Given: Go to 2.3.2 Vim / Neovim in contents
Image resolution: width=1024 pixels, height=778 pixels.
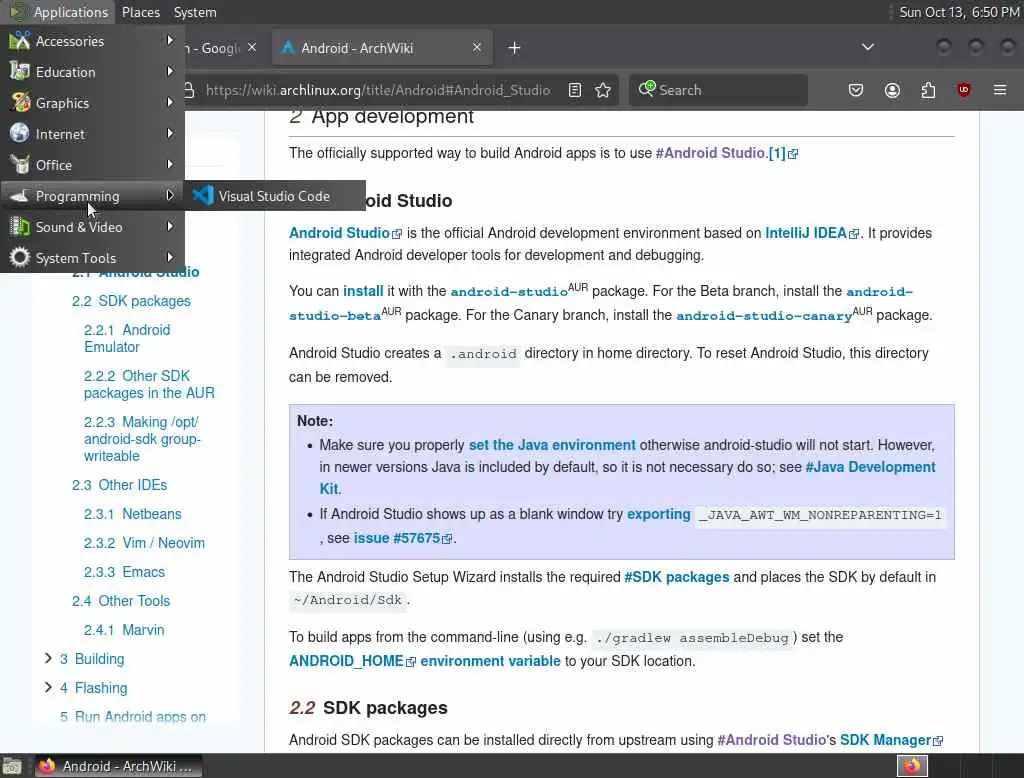Looking at the screenshot, I should (x=144, y=543).
